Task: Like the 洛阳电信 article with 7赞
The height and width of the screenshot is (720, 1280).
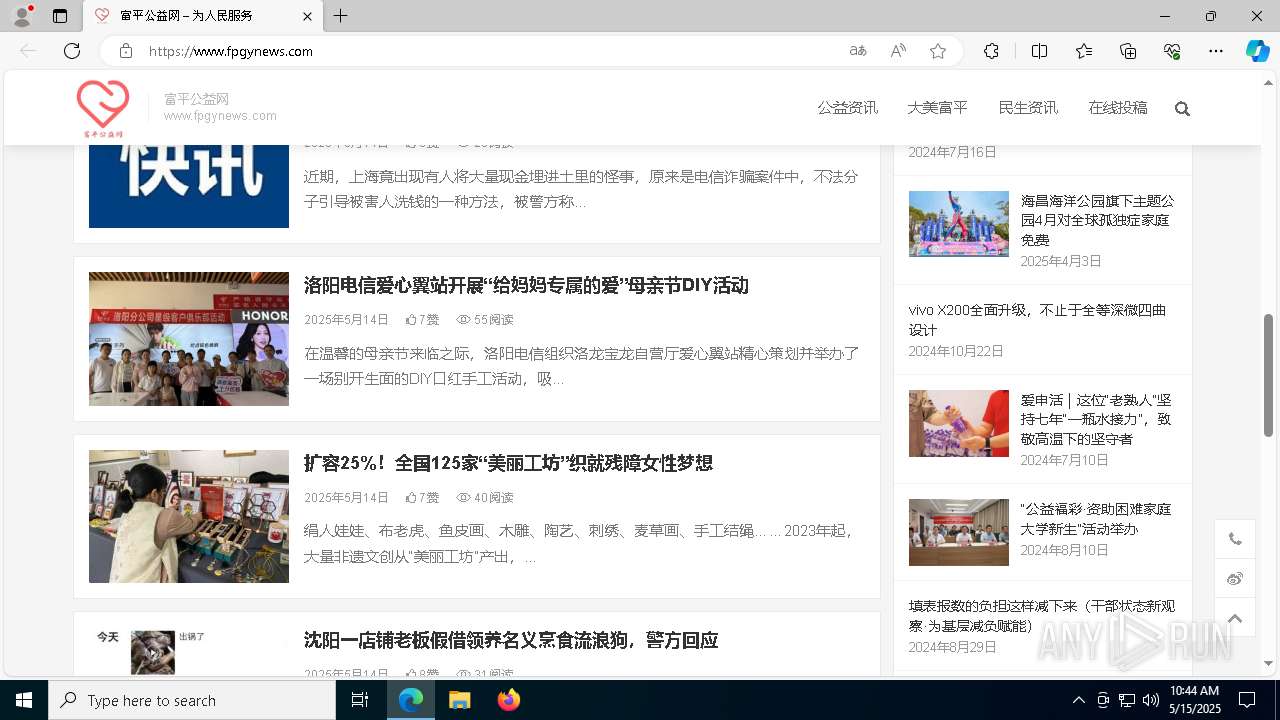Action: tap(422, 320)
